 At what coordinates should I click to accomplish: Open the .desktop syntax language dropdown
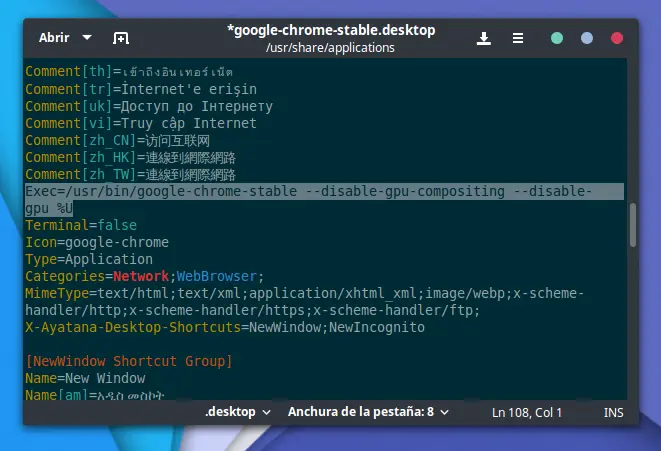[x=238, y=412]
